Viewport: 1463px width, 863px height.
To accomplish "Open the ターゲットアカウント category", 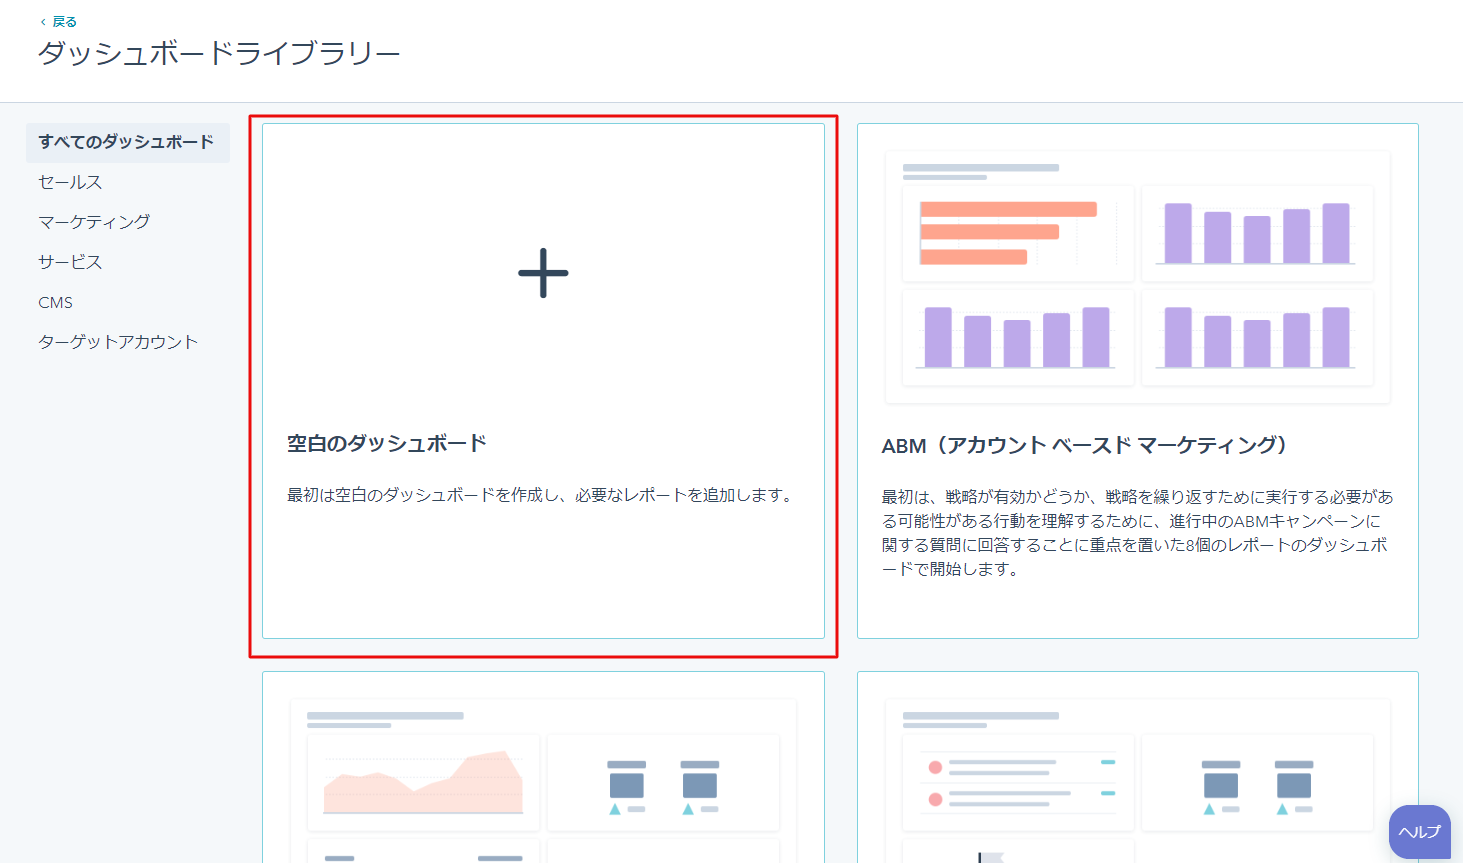I will [118, 342].
